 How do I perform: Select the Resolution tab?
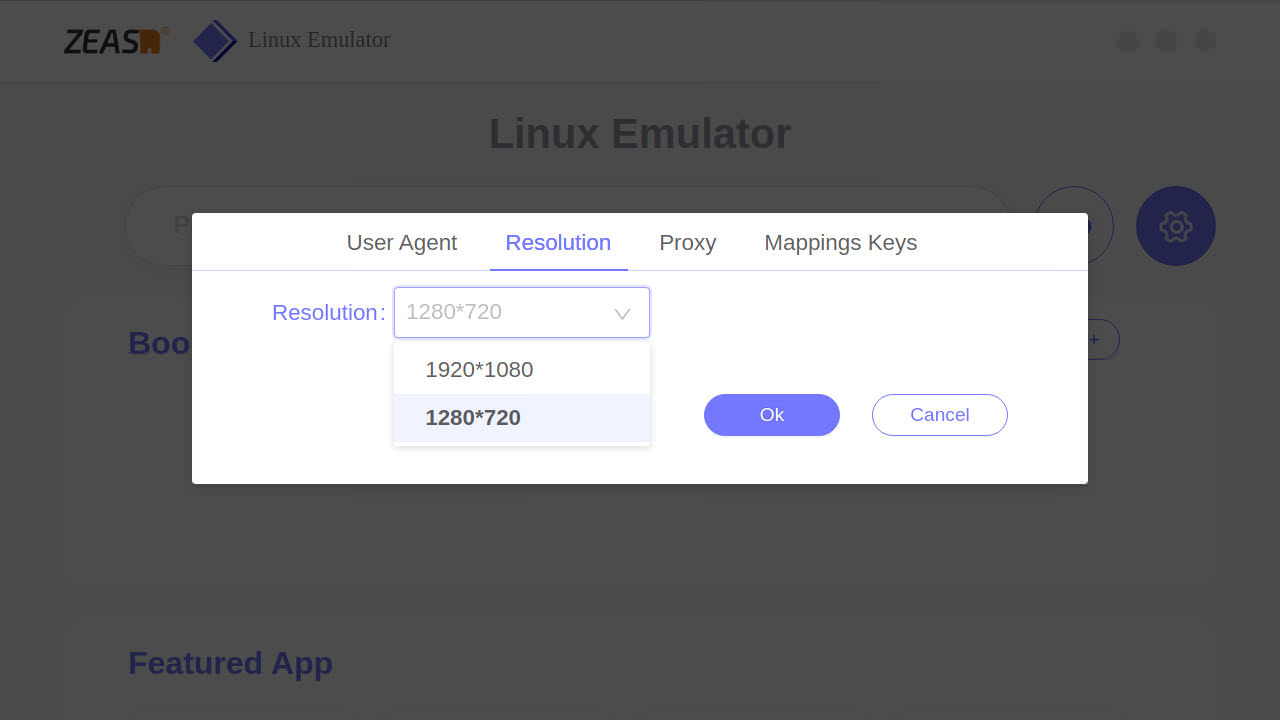click(558, 243)
